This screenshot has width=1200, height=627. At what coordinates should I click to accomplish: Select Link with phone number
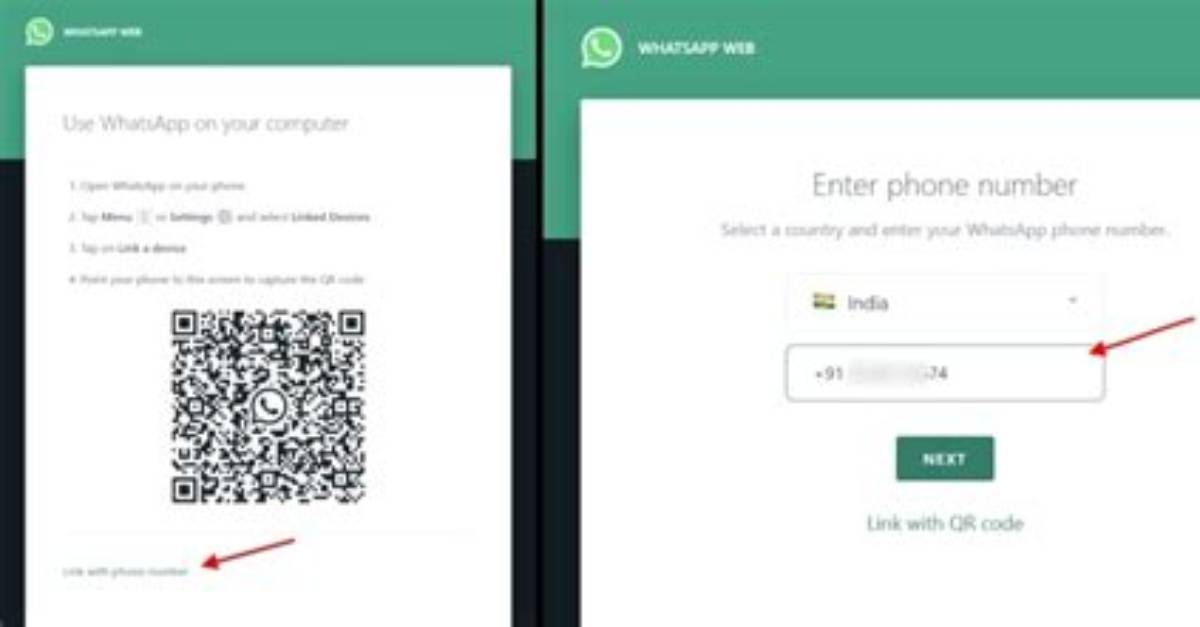(125, 572)
